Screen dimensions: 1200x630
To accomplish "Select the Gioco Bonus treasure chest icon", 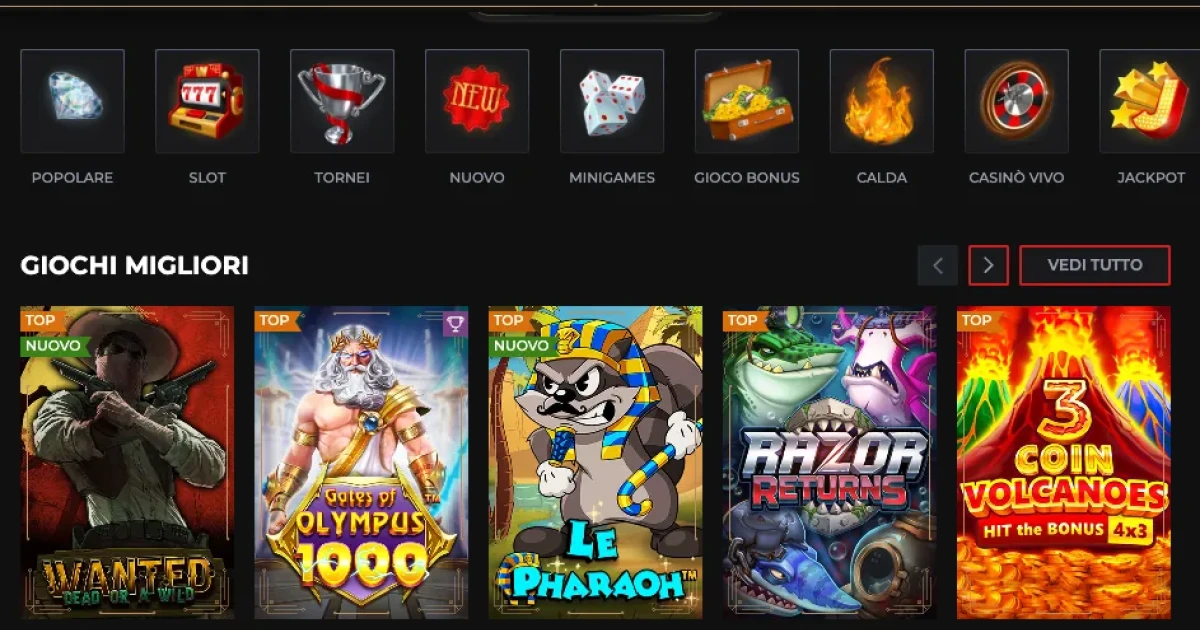I will click(x=747, y=101).
